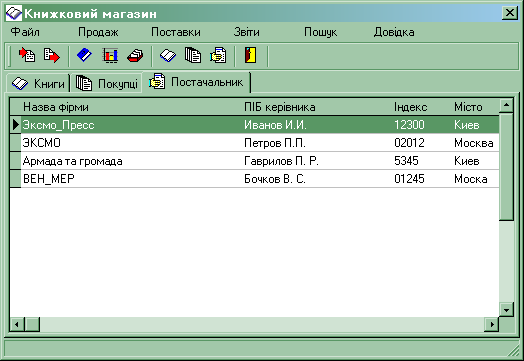Open the Звіти menu
The image size is (524, 361).
(247, 32)
